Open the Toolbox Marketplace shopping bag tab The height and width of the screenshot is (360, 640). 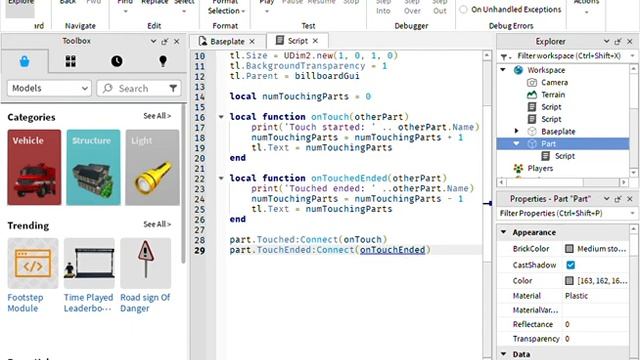24,62
